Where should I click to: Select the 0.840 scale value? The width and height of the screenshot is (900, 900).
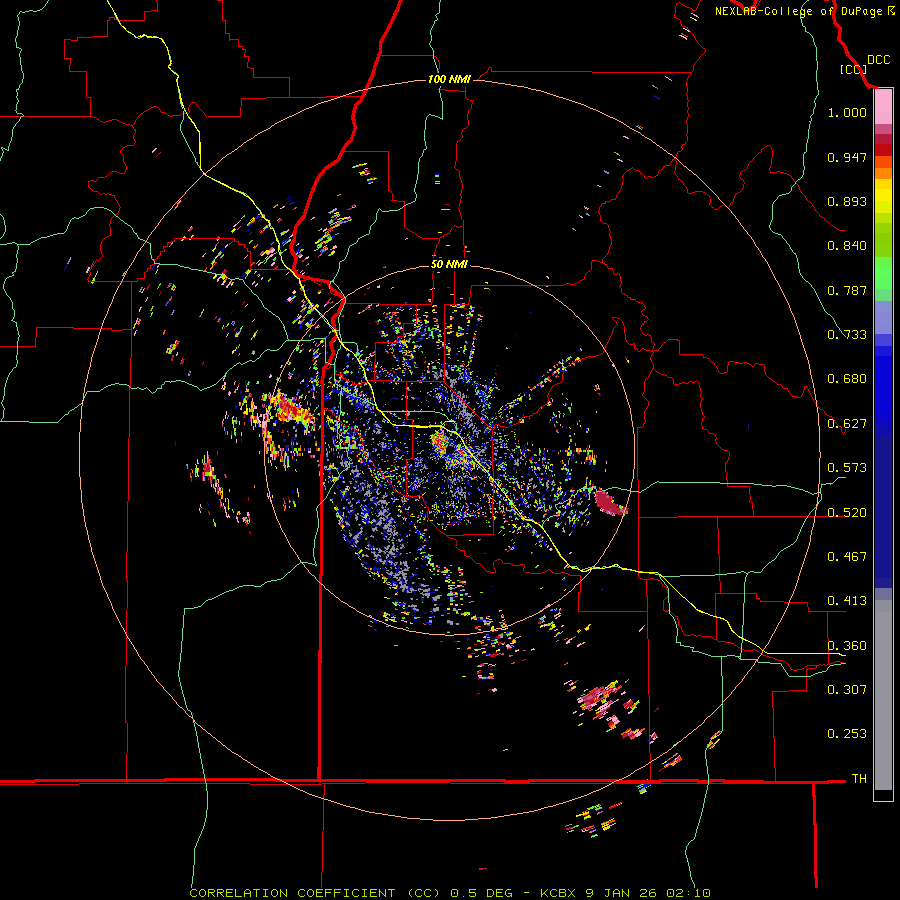click(847, 246)
